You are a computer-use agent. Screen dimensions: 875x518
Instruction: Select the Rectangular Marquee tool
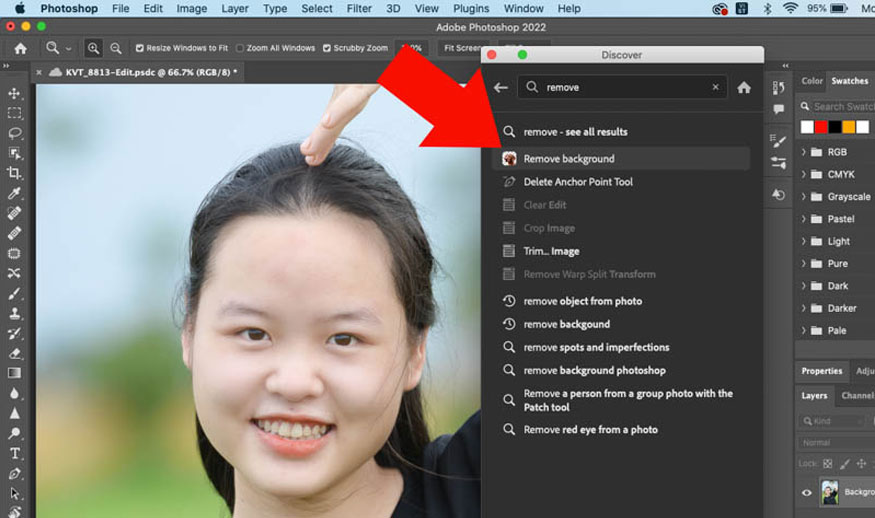tap(15, 113)
